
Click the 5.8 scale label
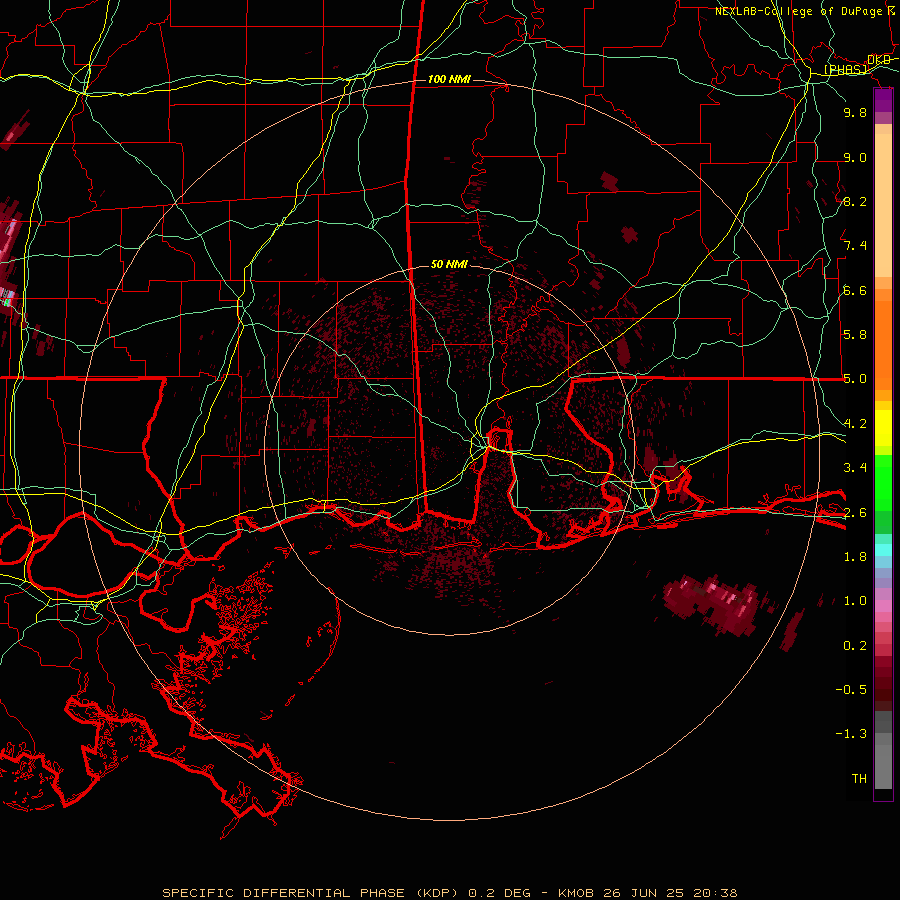pos(855,335)
